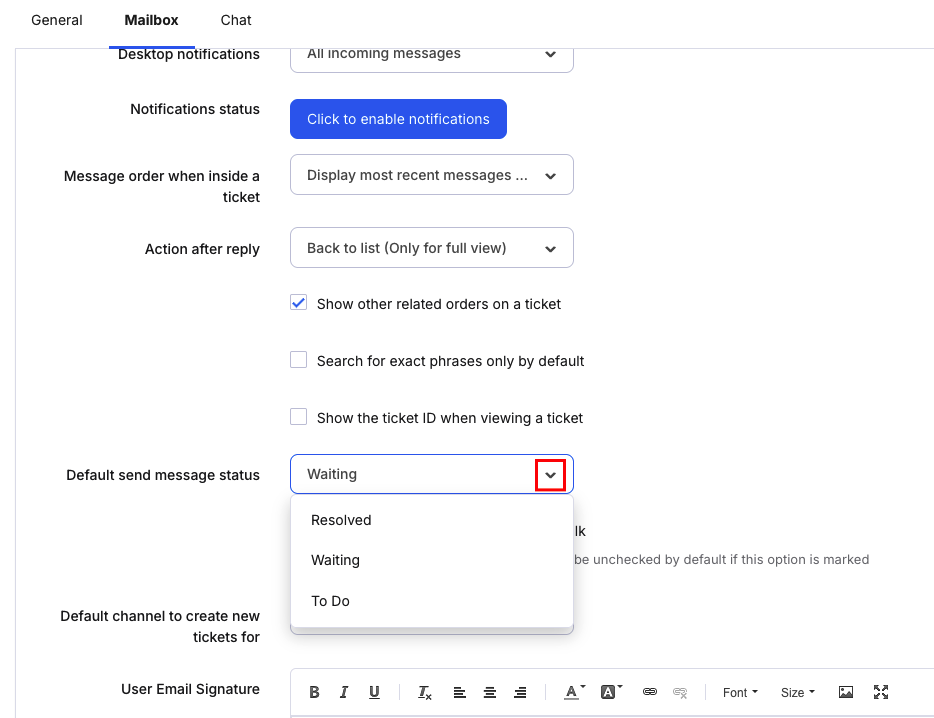Screen dimensions: 934x718
Task: Open the Size dropdown
Action: click(x=798, y=692)
